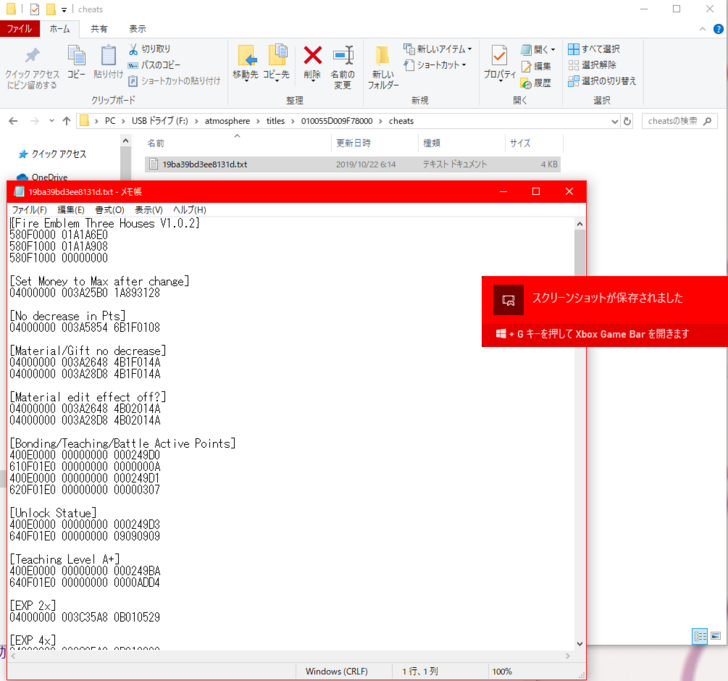This screenshot has height=681, width=728.
Task: Switch to View (表示) ribbon tab
Action: tap(137, 29)
